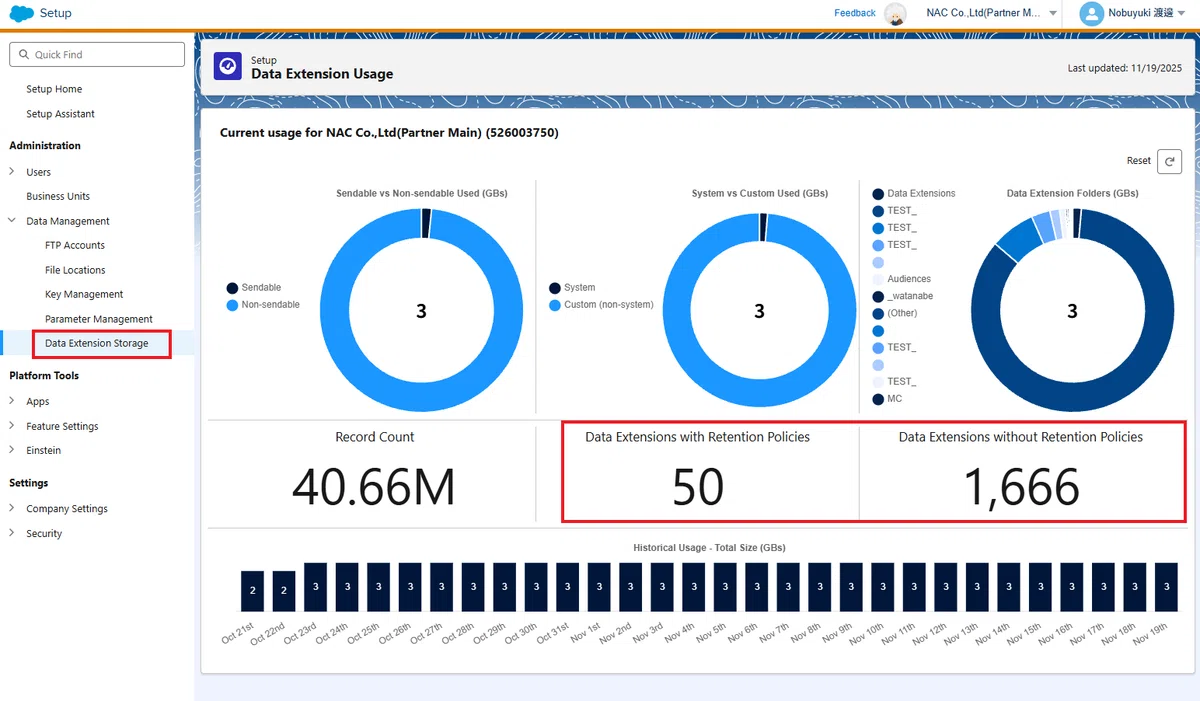Collapse the Data Management section
The height and width of the screenshot is (701, 1200).
[x=12, y=221]
